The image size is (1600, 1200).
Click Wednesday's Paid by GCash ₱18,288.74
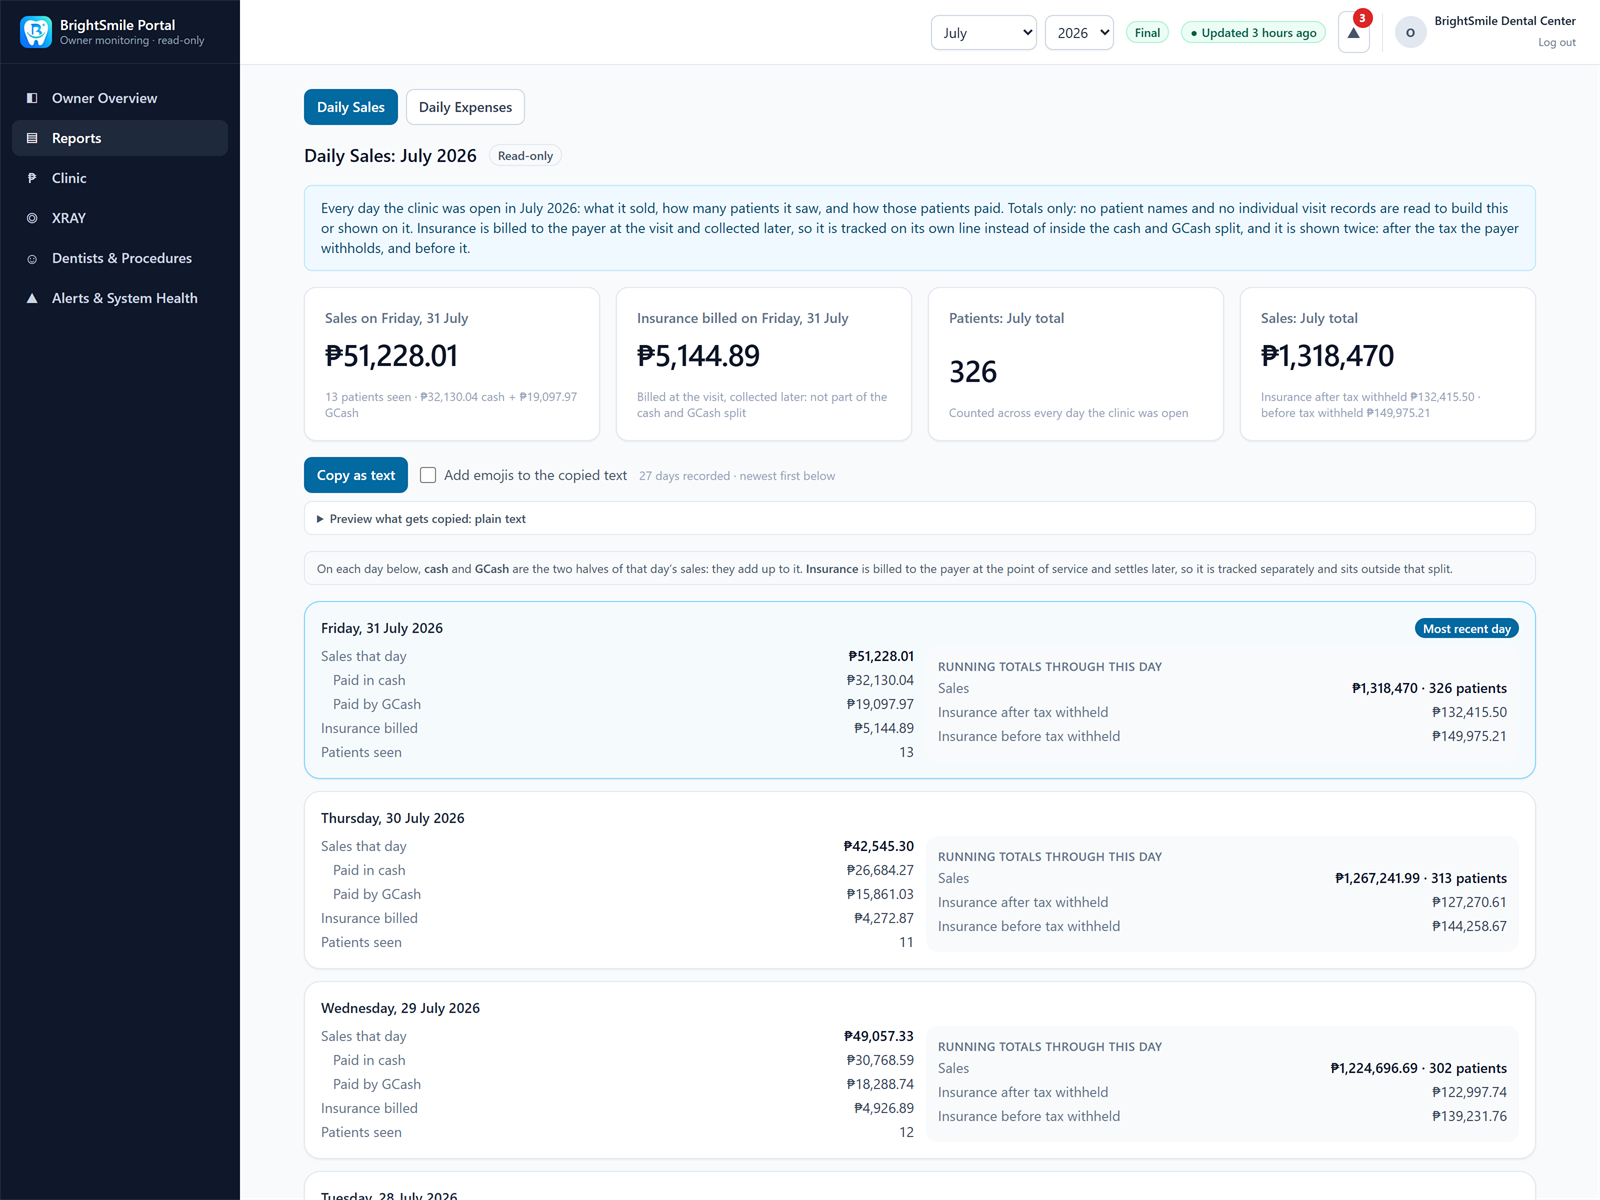click(x=880, y=1084)
